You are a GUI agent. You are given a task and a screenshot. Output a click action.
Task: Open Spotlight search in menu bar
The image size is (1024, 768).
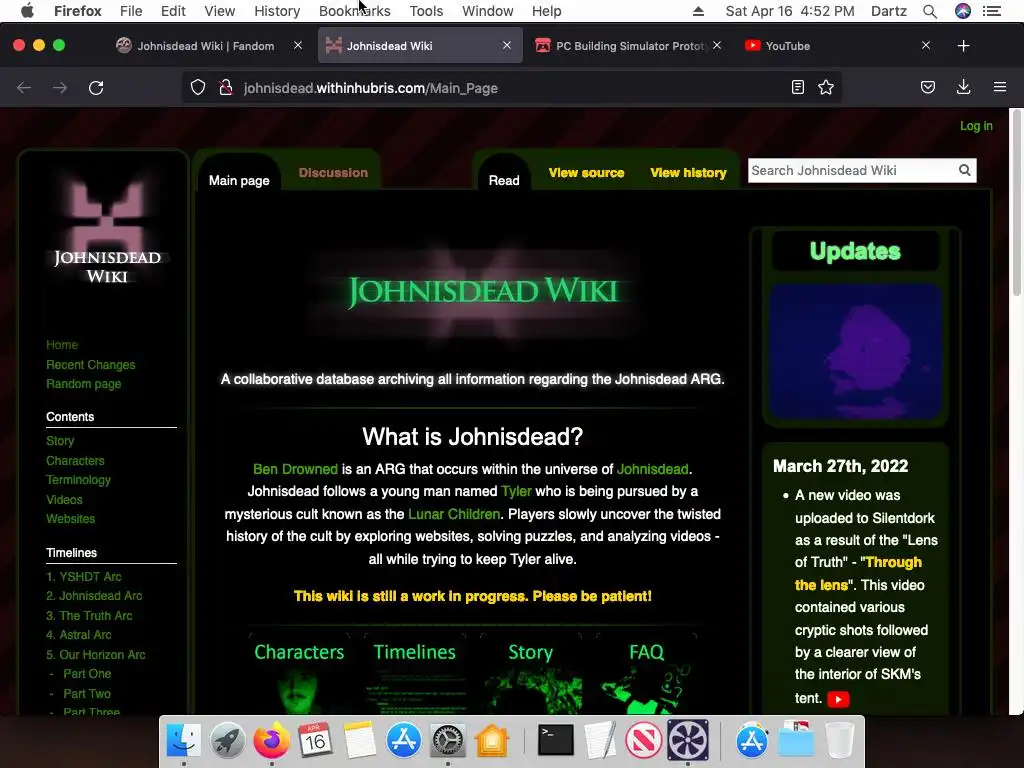[930, 11]
